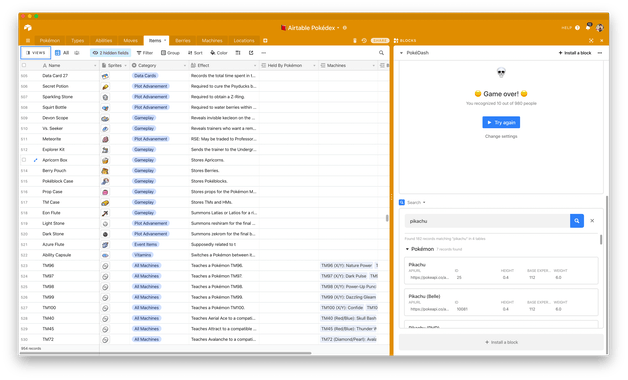628x380 pixels.
Task: Check the Apricorn Box row checkbox
Action: [x=24, y=160]
